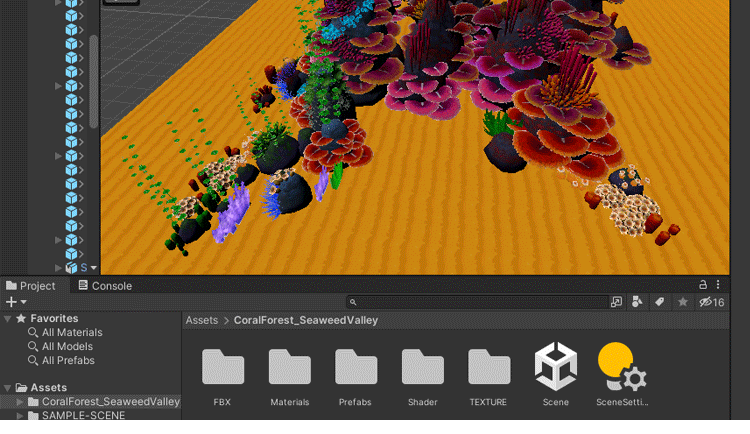Collapse the Favorites section

point(8,319)
